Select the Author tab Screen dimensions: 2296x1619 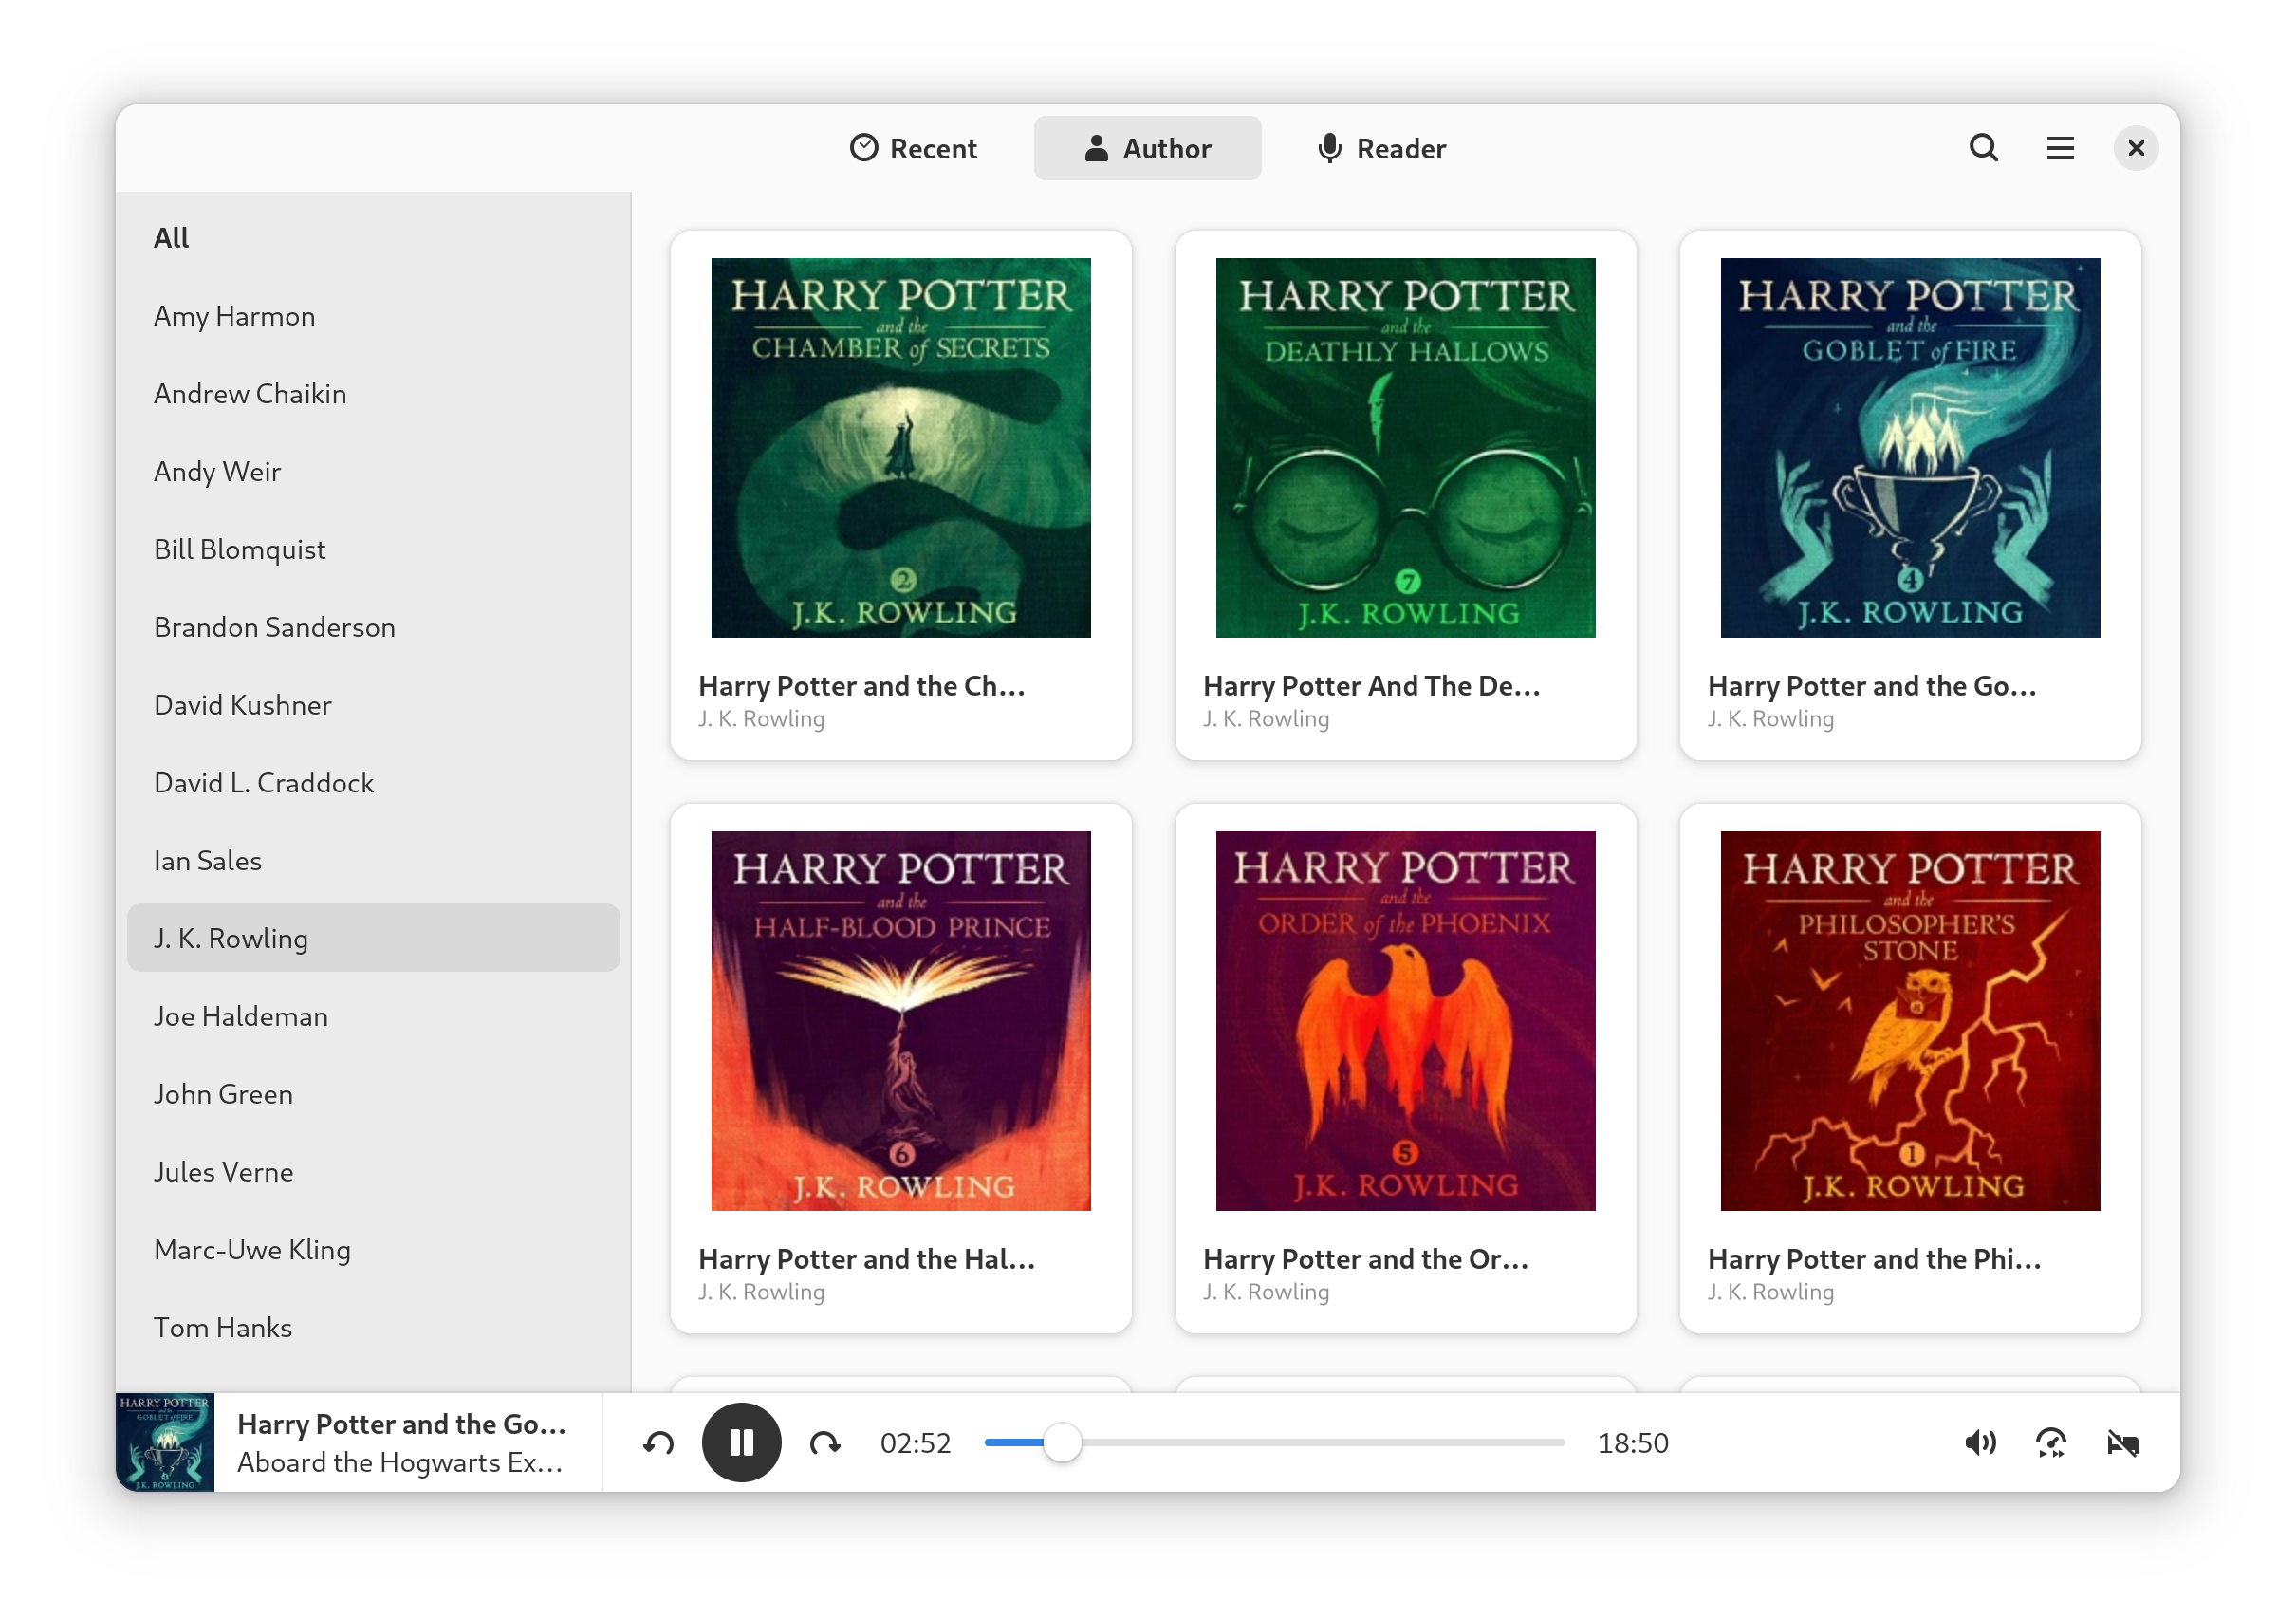click(x=1147, y=148)
